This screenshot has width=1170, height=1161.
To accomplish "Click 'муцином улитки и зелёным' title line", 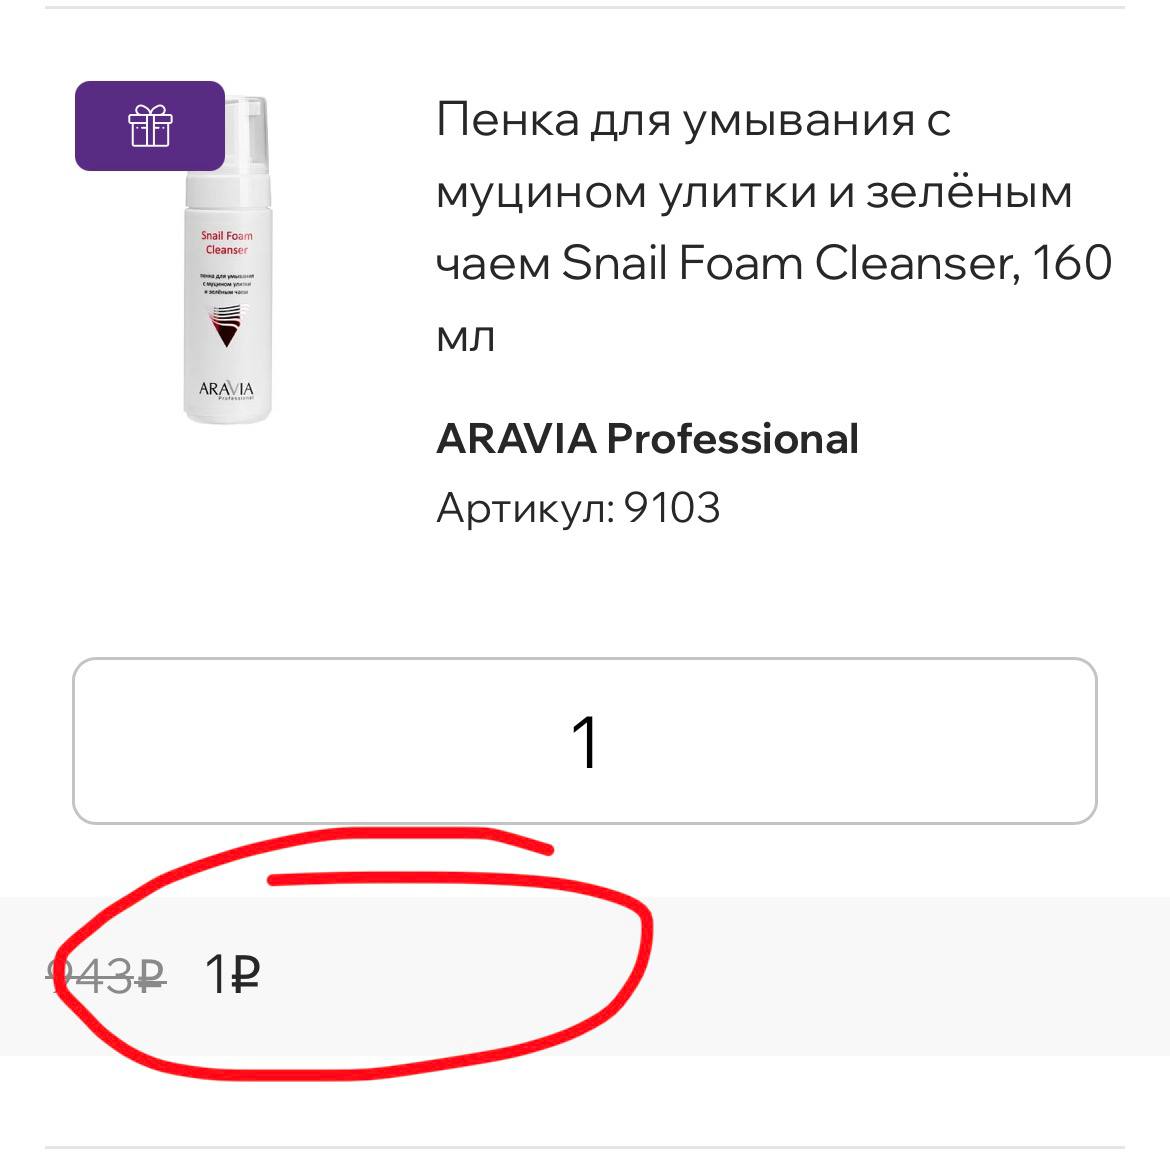I will [x=754, y=192].
